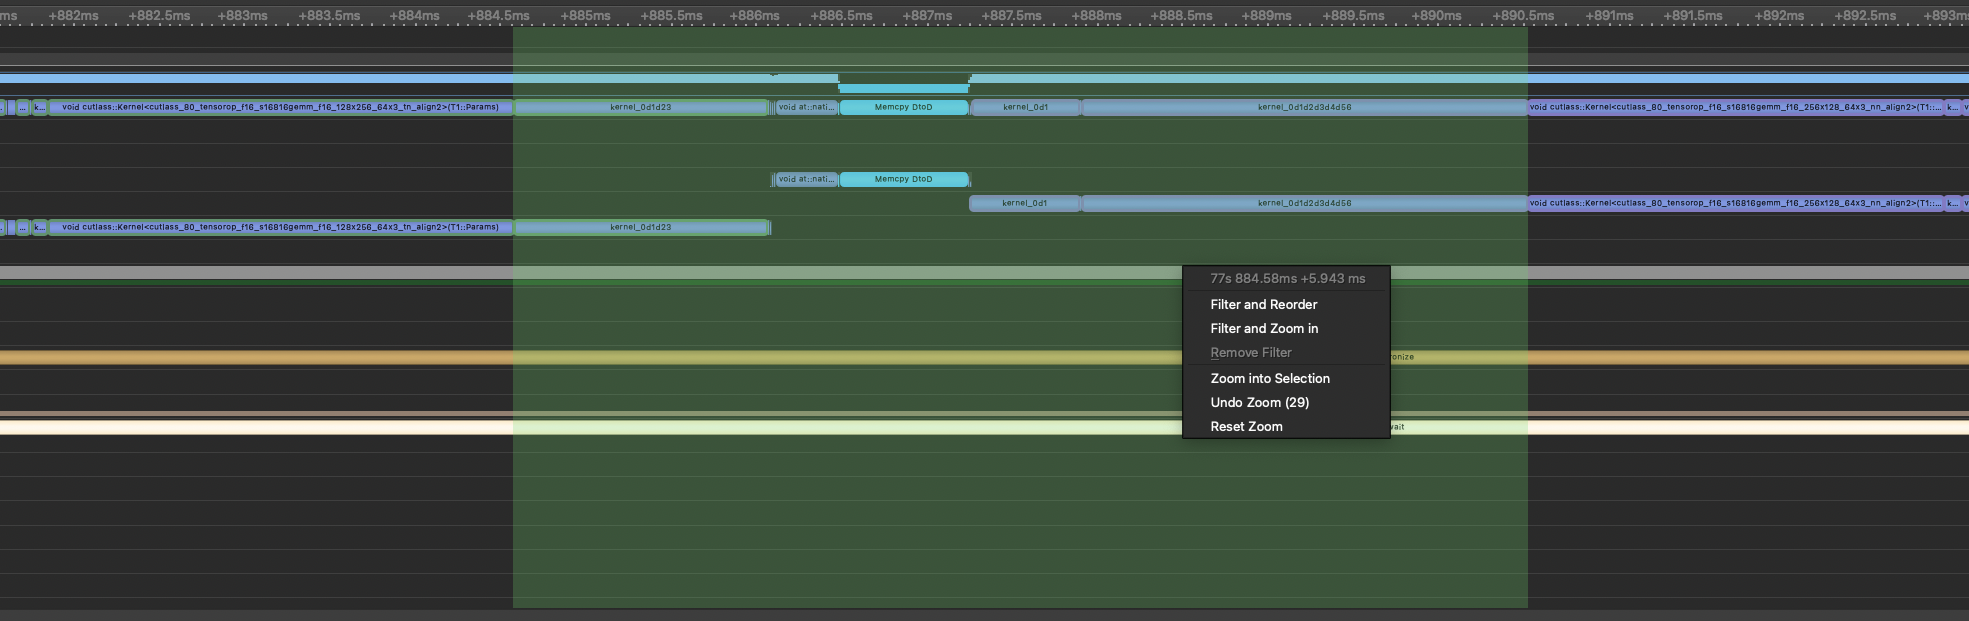Click the +882ms ruler label
The width and height of the screenshot is (1969, 621).
[73, 16]
